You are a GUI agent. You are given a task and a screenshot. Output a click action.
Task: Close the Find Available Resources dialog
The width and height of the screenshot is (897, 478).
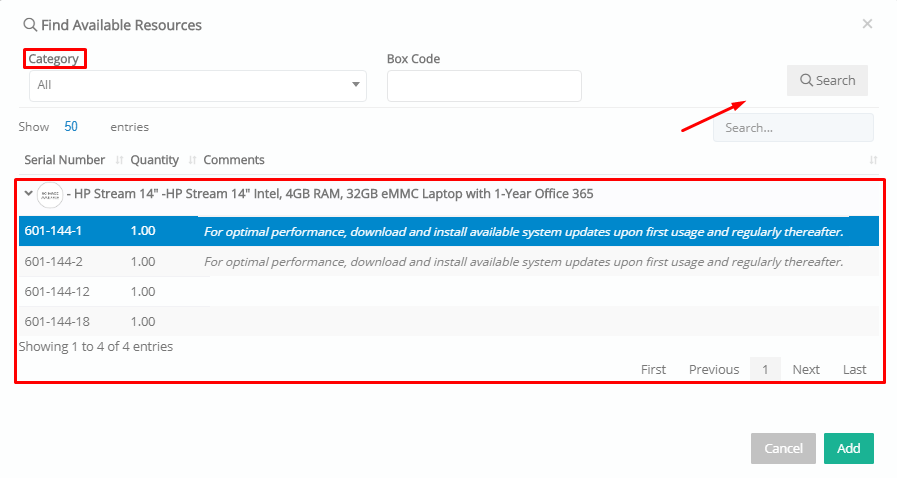(867, 23)
